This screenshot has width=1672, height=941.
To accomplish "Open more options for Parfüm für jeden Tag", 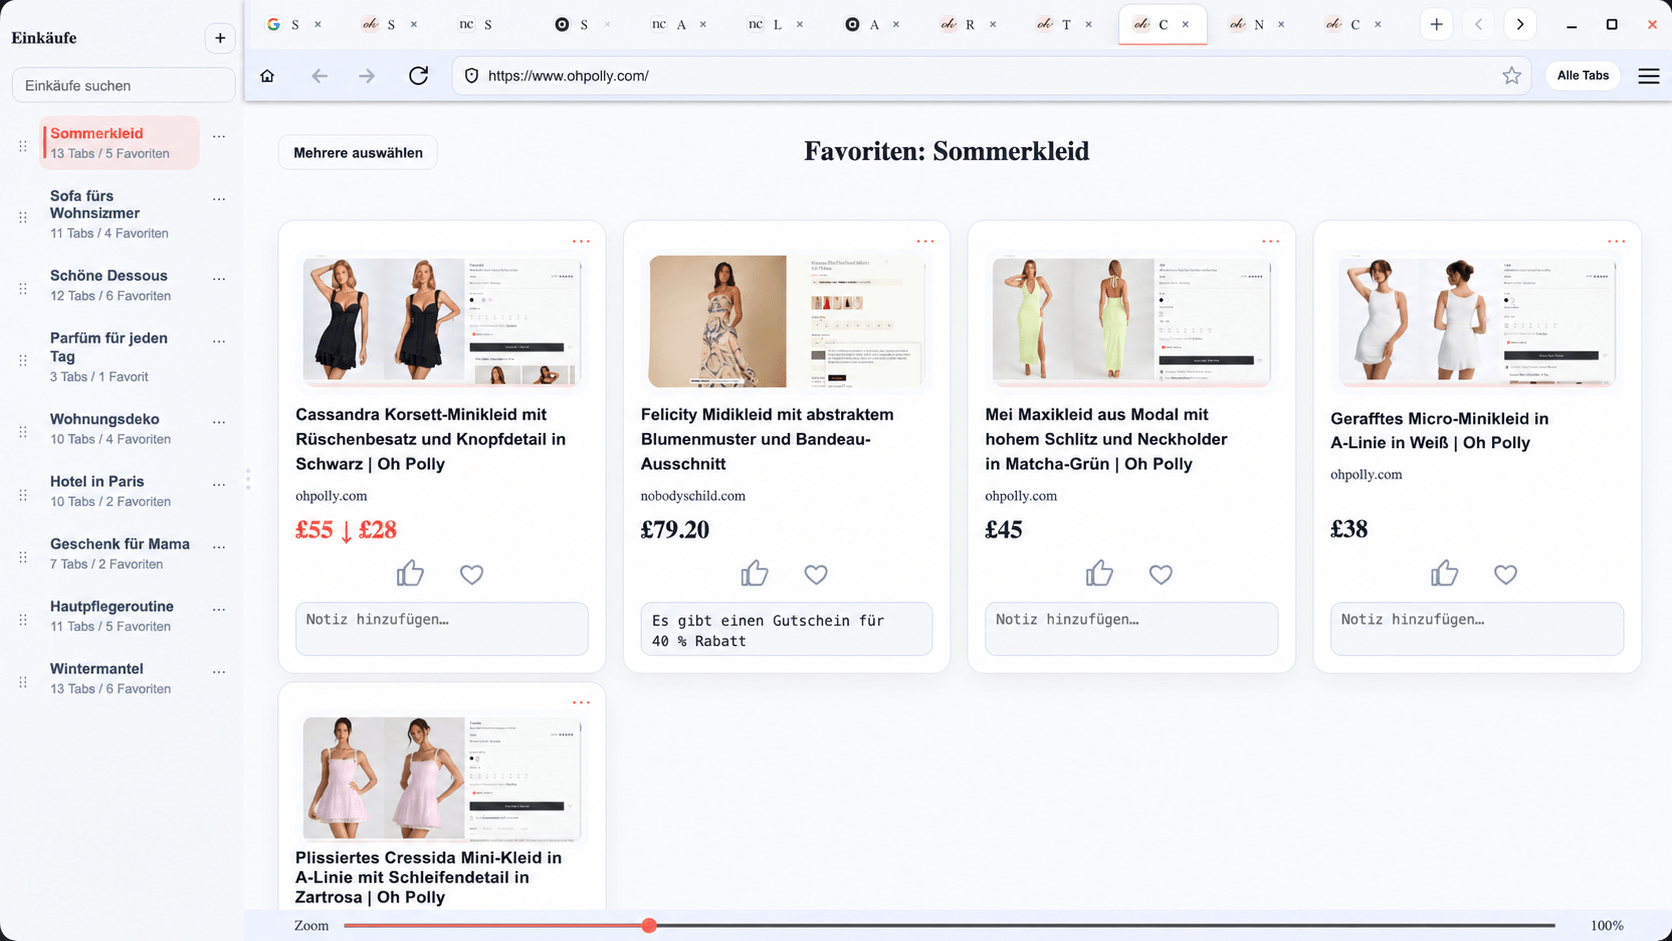I will click(219, 341).
